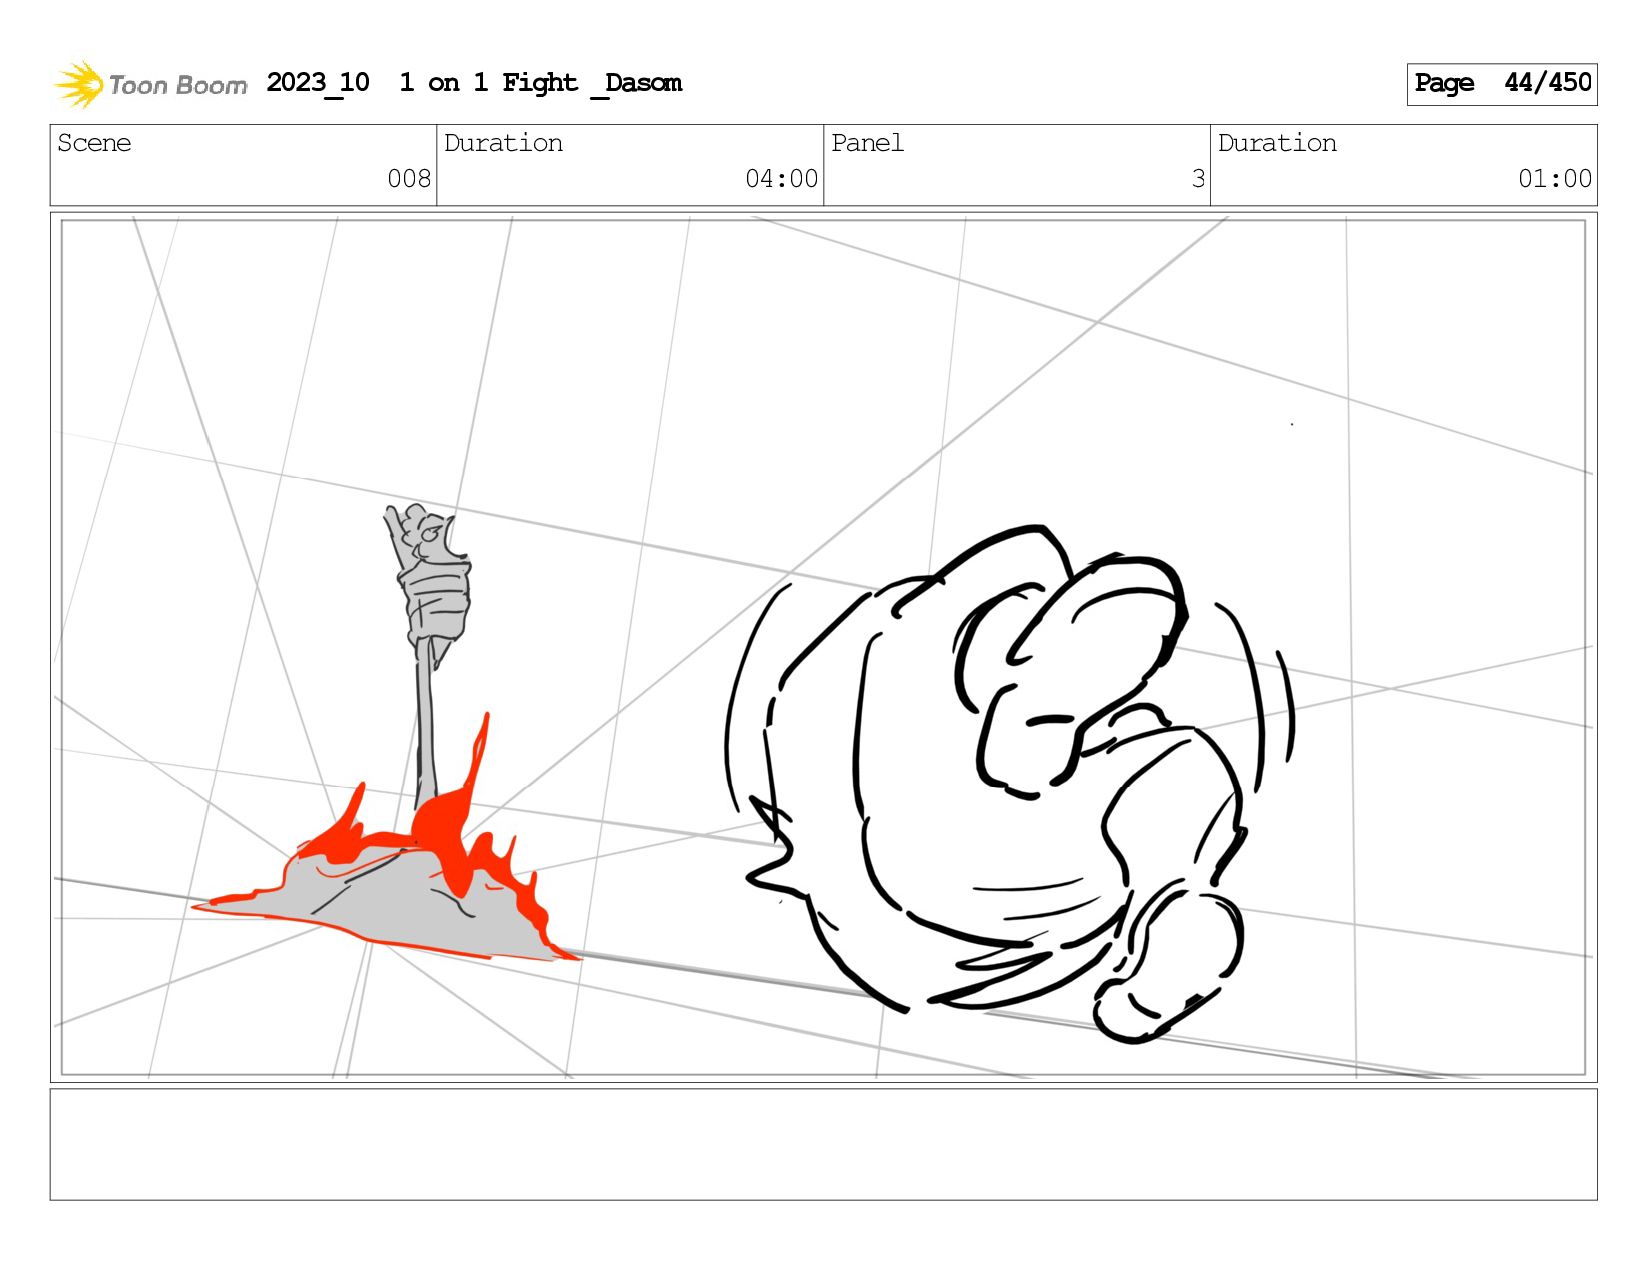Click the empty notes box below the panel
This screenshot has height=1275, width=1650.
coord(823,1144)
